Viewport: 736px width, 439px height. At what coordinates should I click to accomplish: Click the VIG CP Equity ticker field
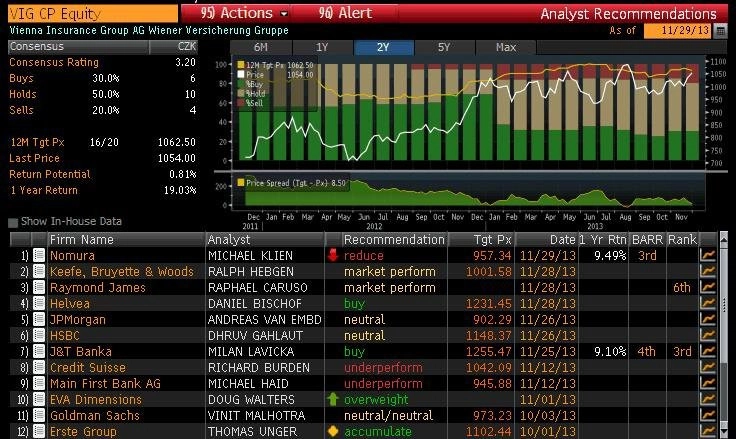93,14
